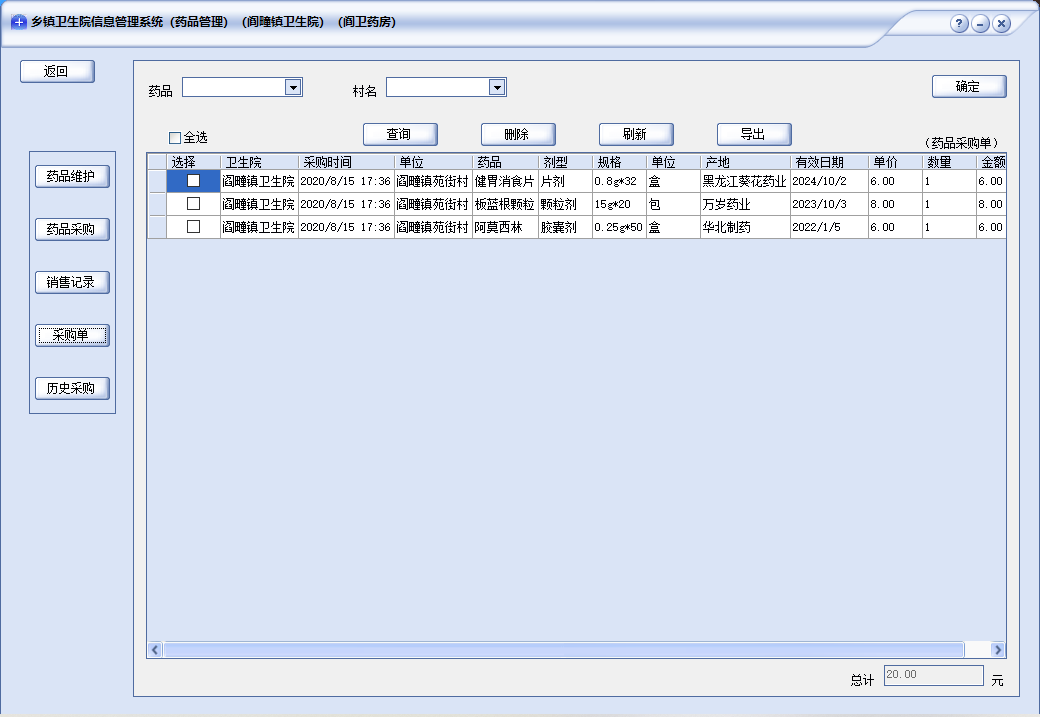Click the 2022/1/5 expiry date cell
The height and width of the screenshot is (717, 1040).
pos(829,227)
